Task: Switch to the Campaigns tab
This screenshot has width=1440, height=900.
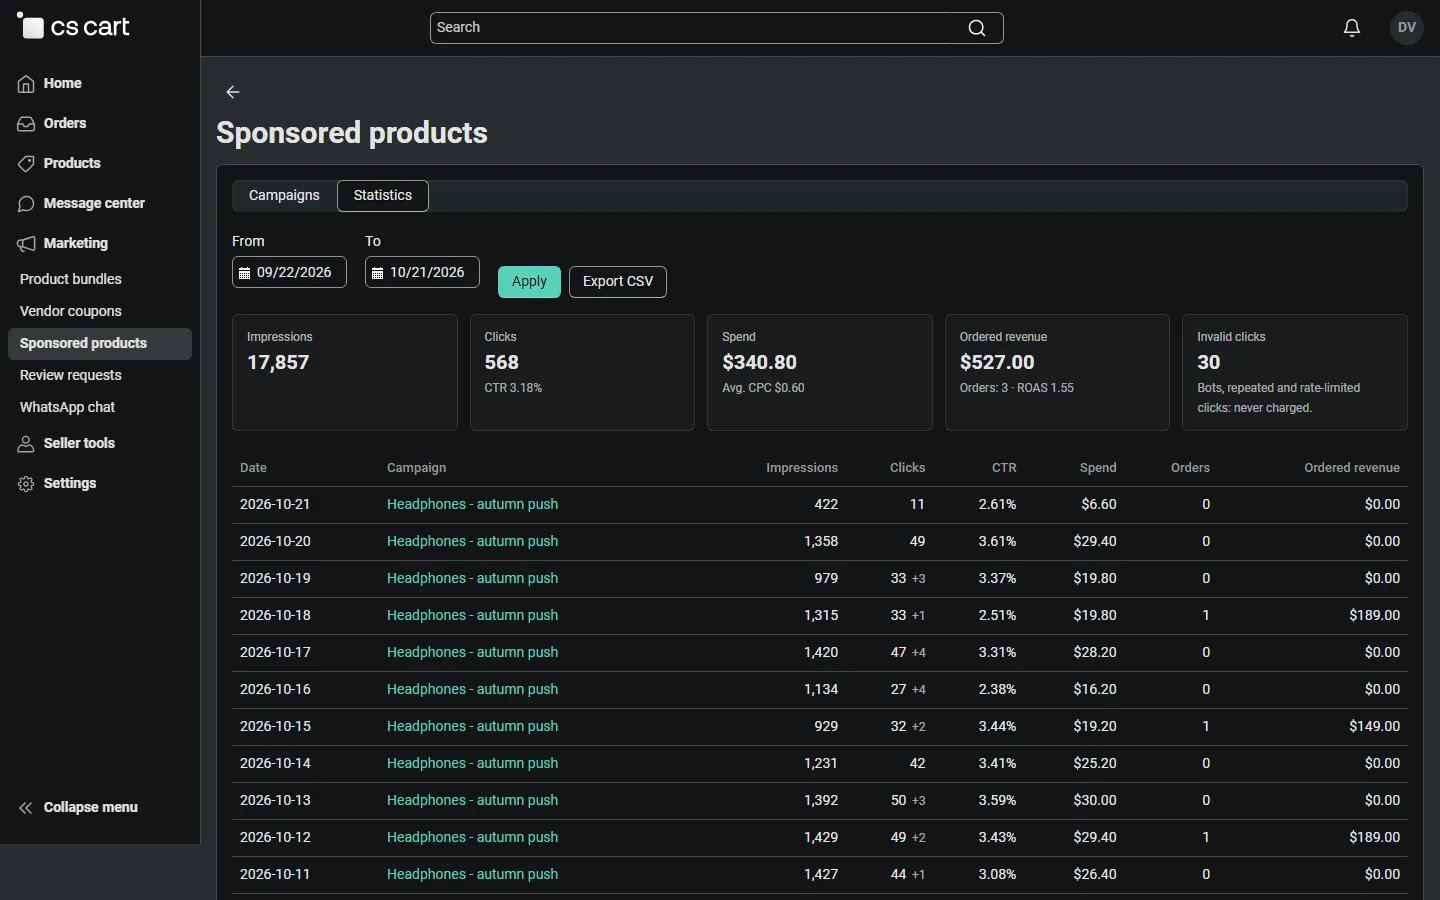Action: tap(284, 196)
